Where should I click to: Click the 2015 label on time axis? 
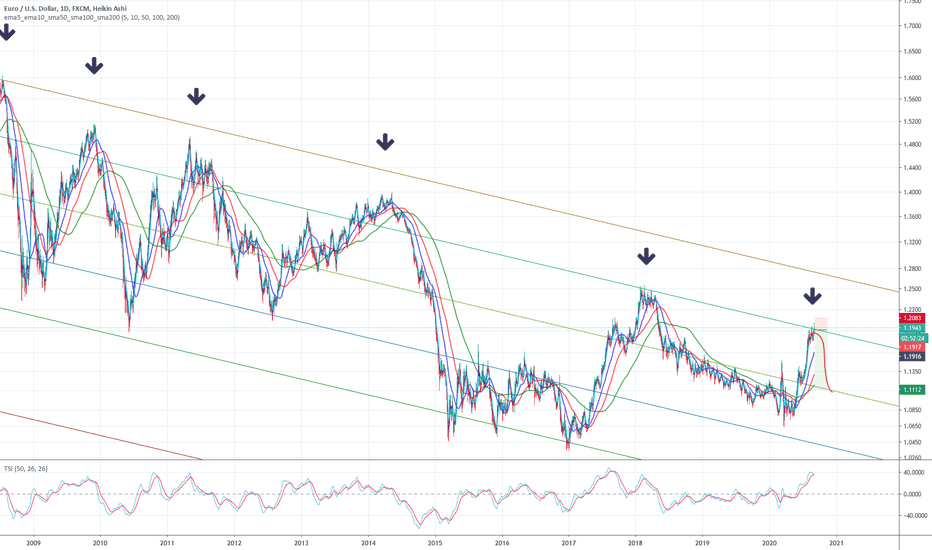[x=435, y=542]
